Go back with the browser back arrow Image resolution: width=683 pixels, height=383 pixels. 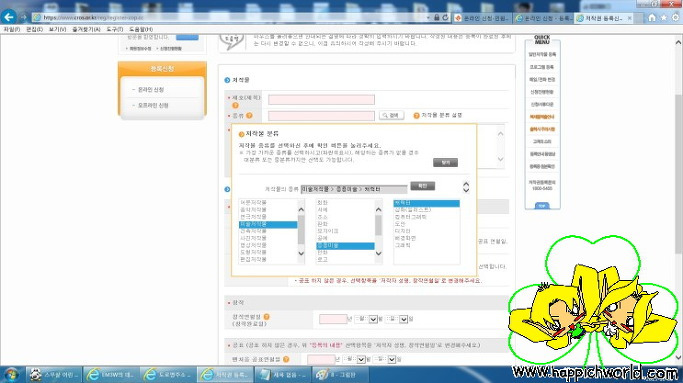9,17
